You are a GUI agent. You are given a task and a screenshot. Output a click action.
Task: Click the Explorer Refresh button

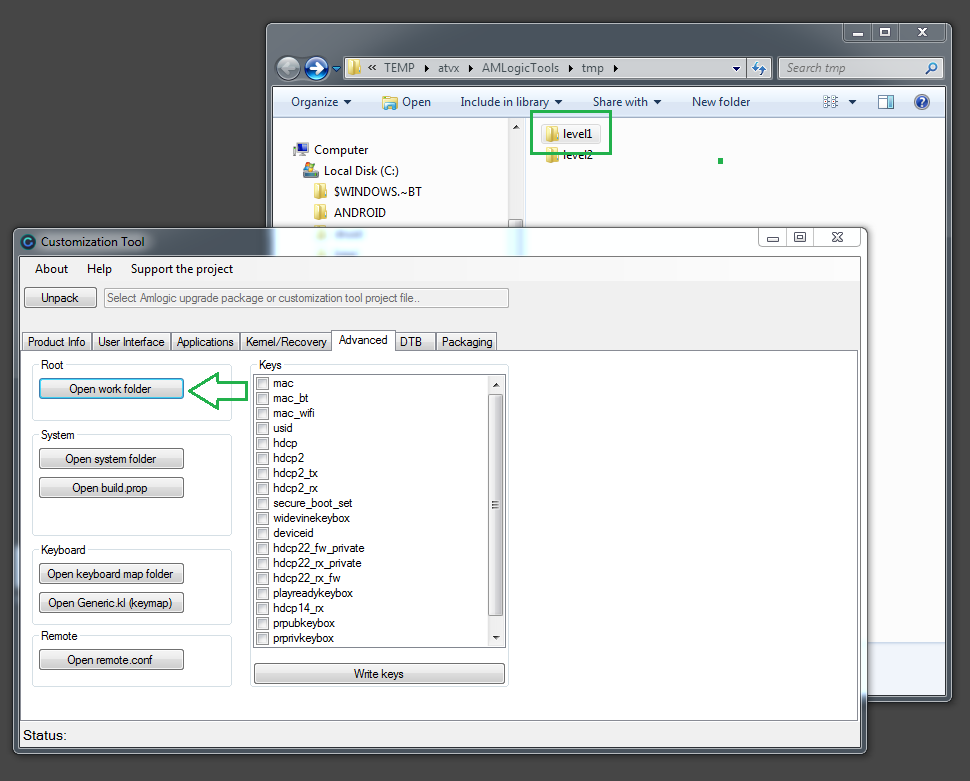759,68
